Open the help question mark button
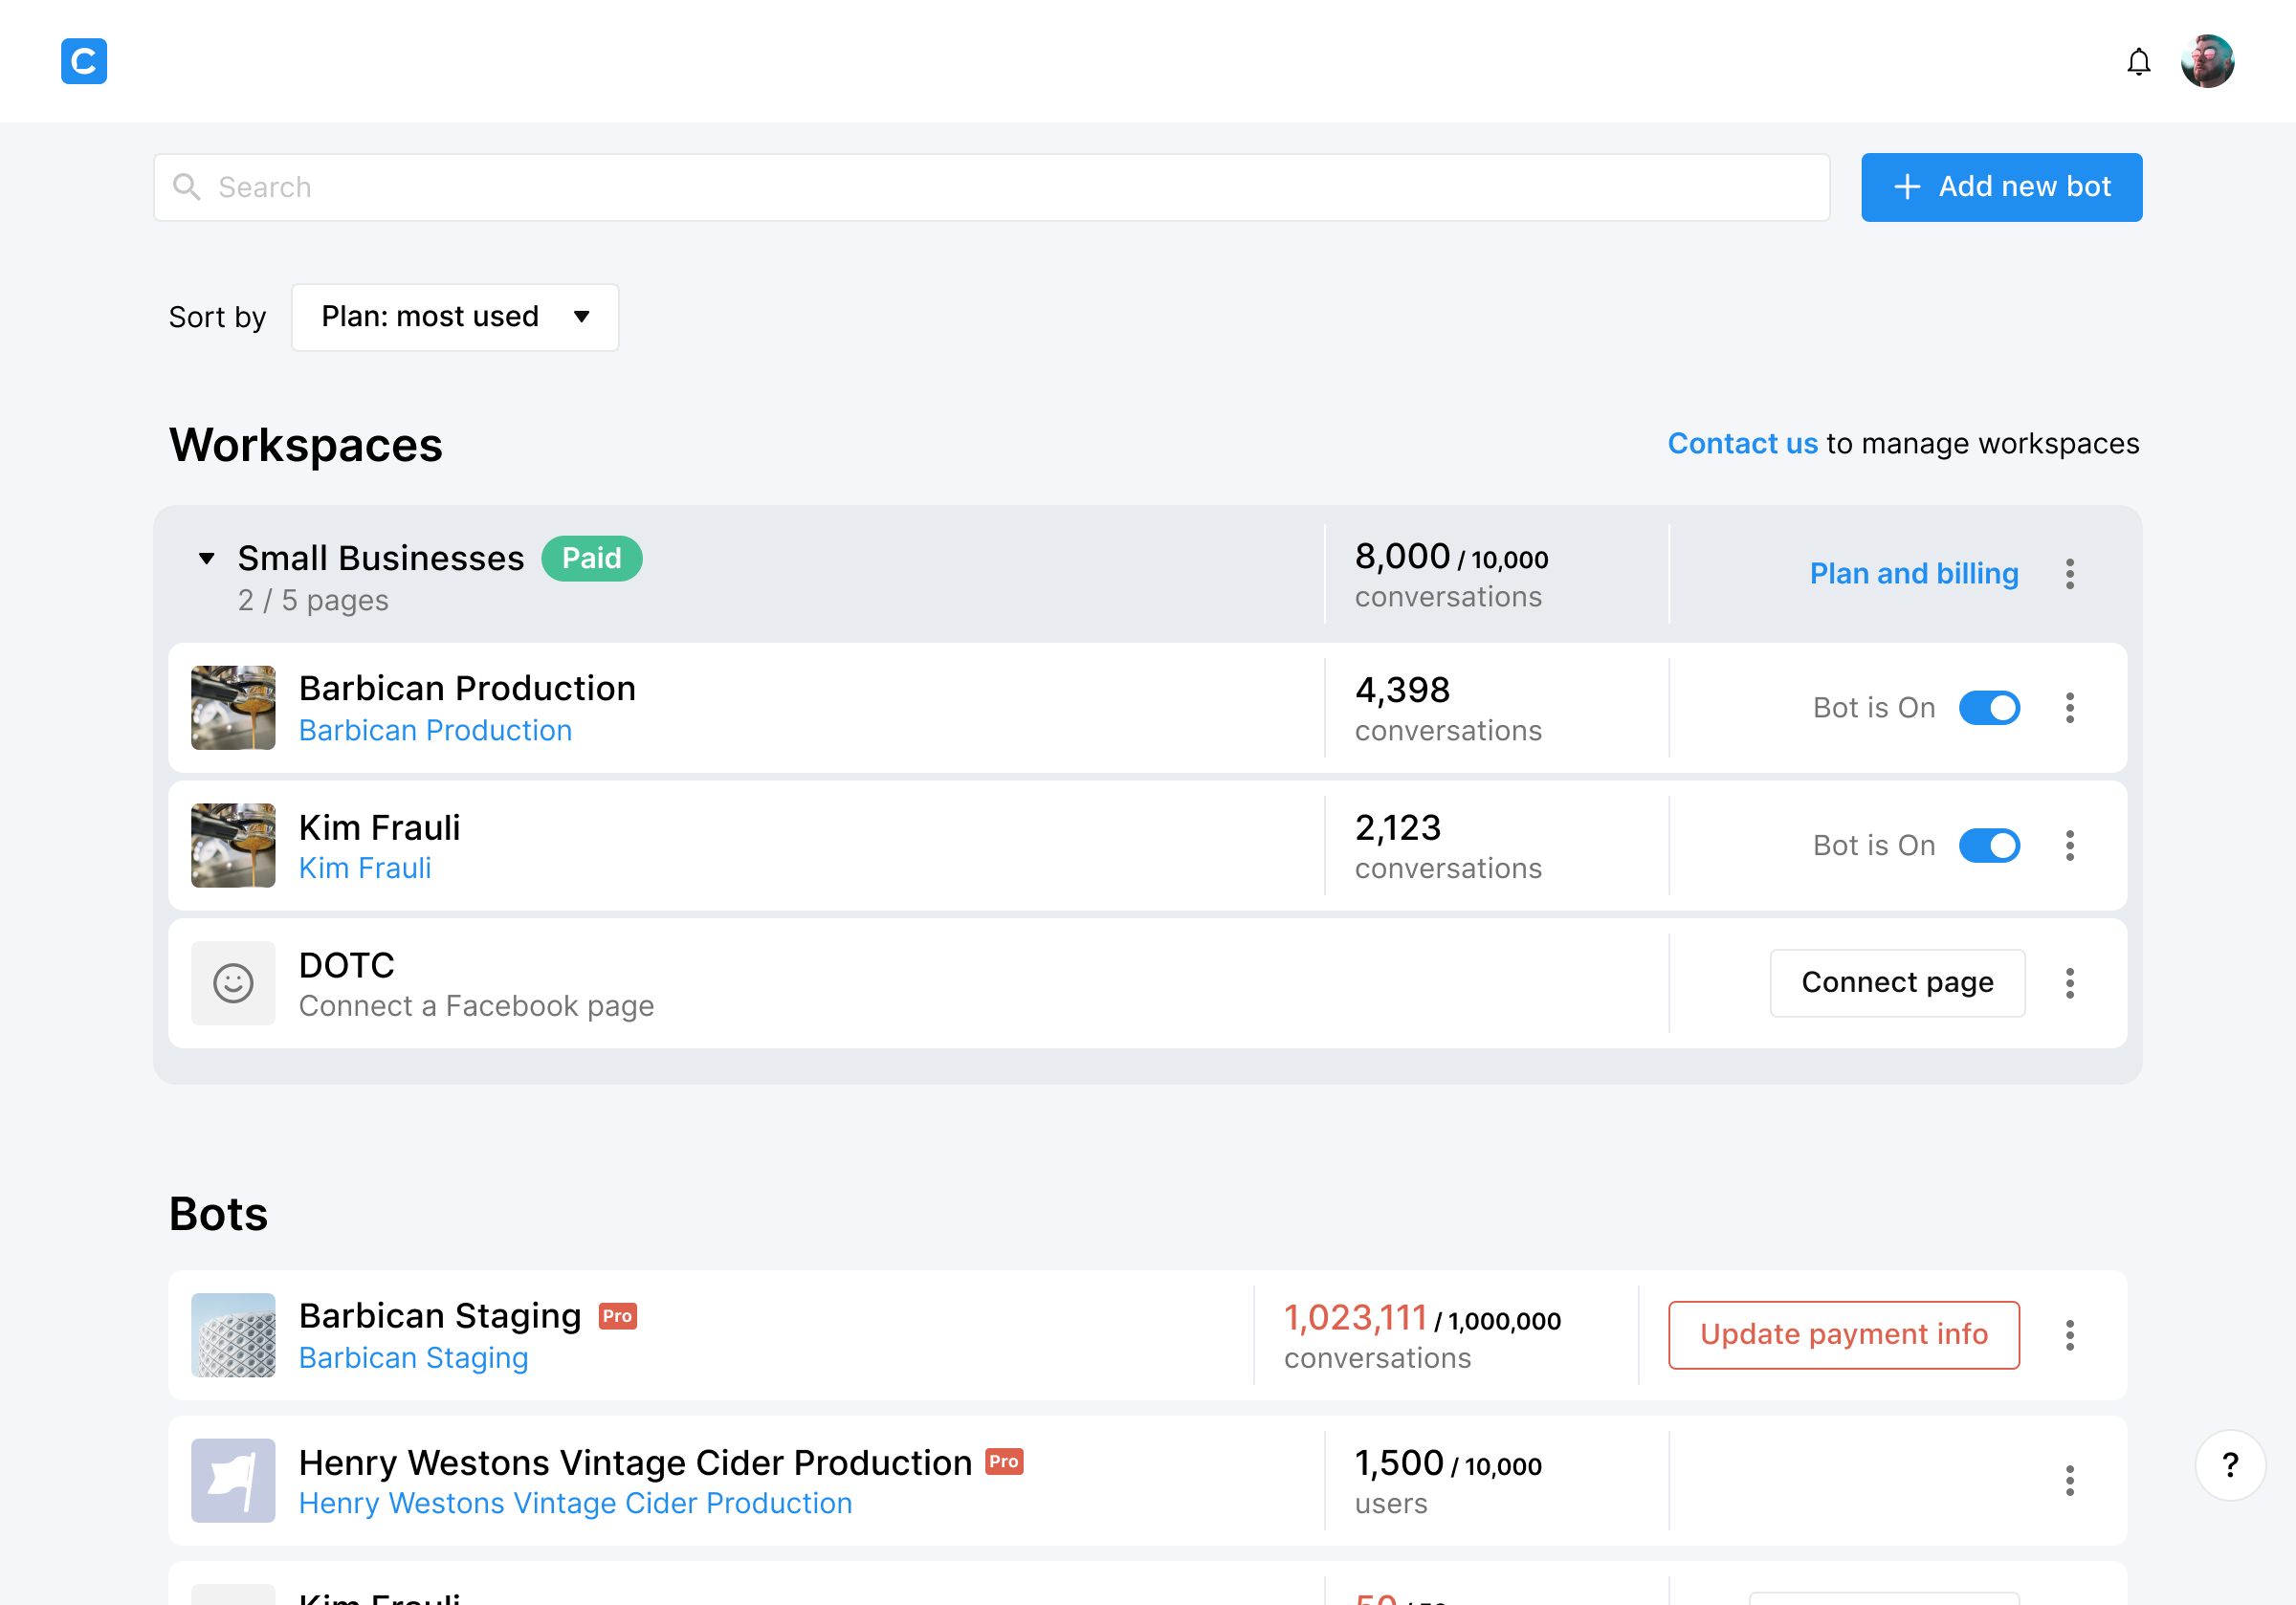This screenshot has height=1605, width=2296. (2229, 1465)
